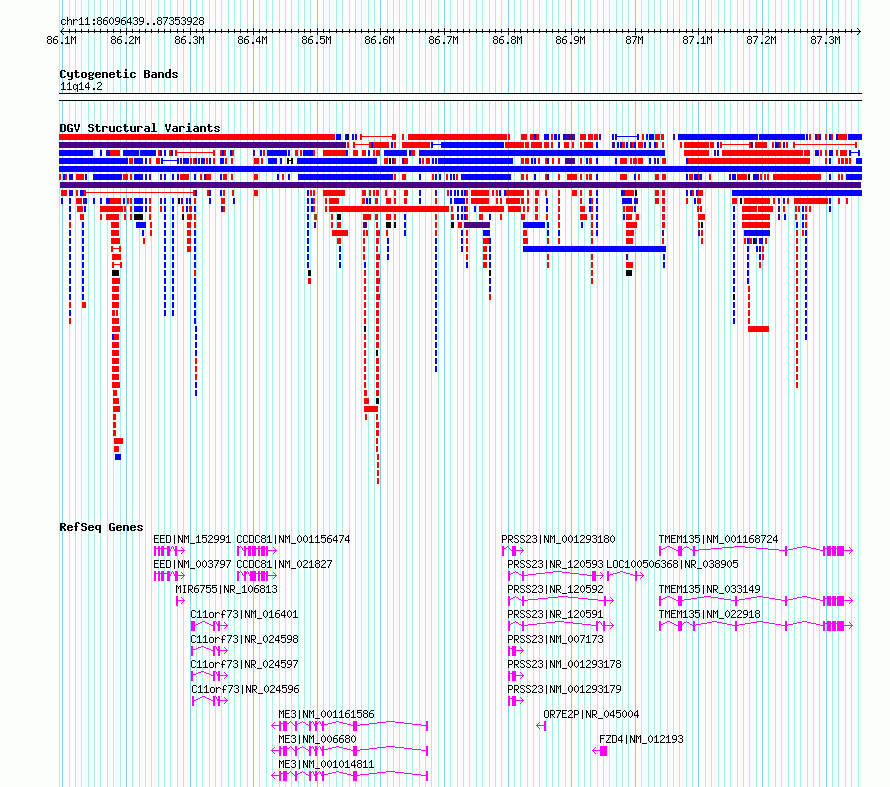
Task: Click the PRSS23 NM_001293180 gene model glyph
Action: (x=513, y=551)
